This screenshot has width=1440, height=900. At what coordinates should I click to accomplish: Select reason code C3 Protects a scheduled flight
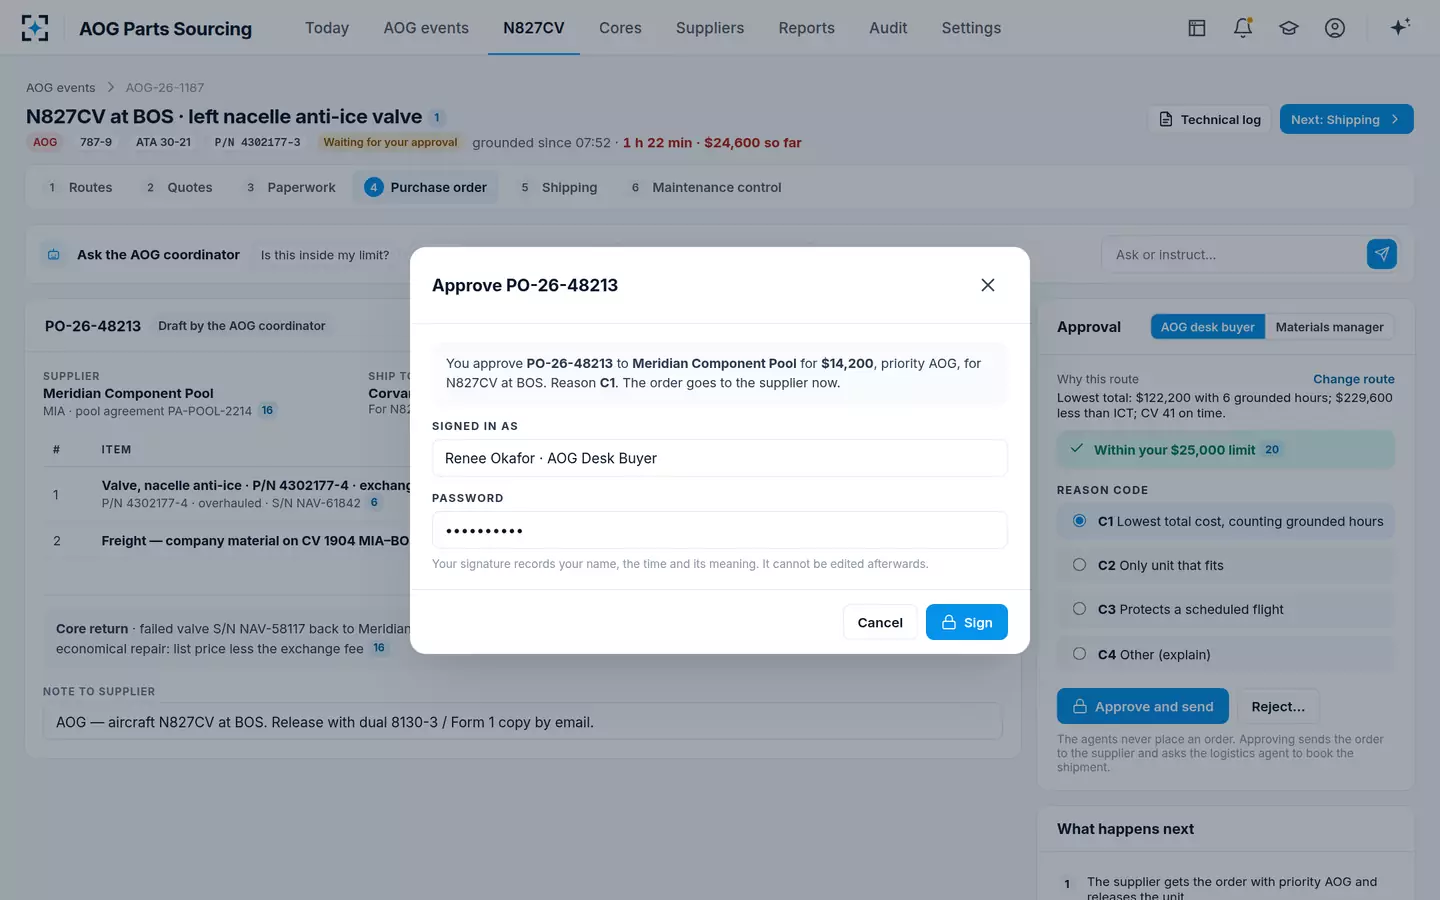pyautogui.click(x=1226, y=609)
